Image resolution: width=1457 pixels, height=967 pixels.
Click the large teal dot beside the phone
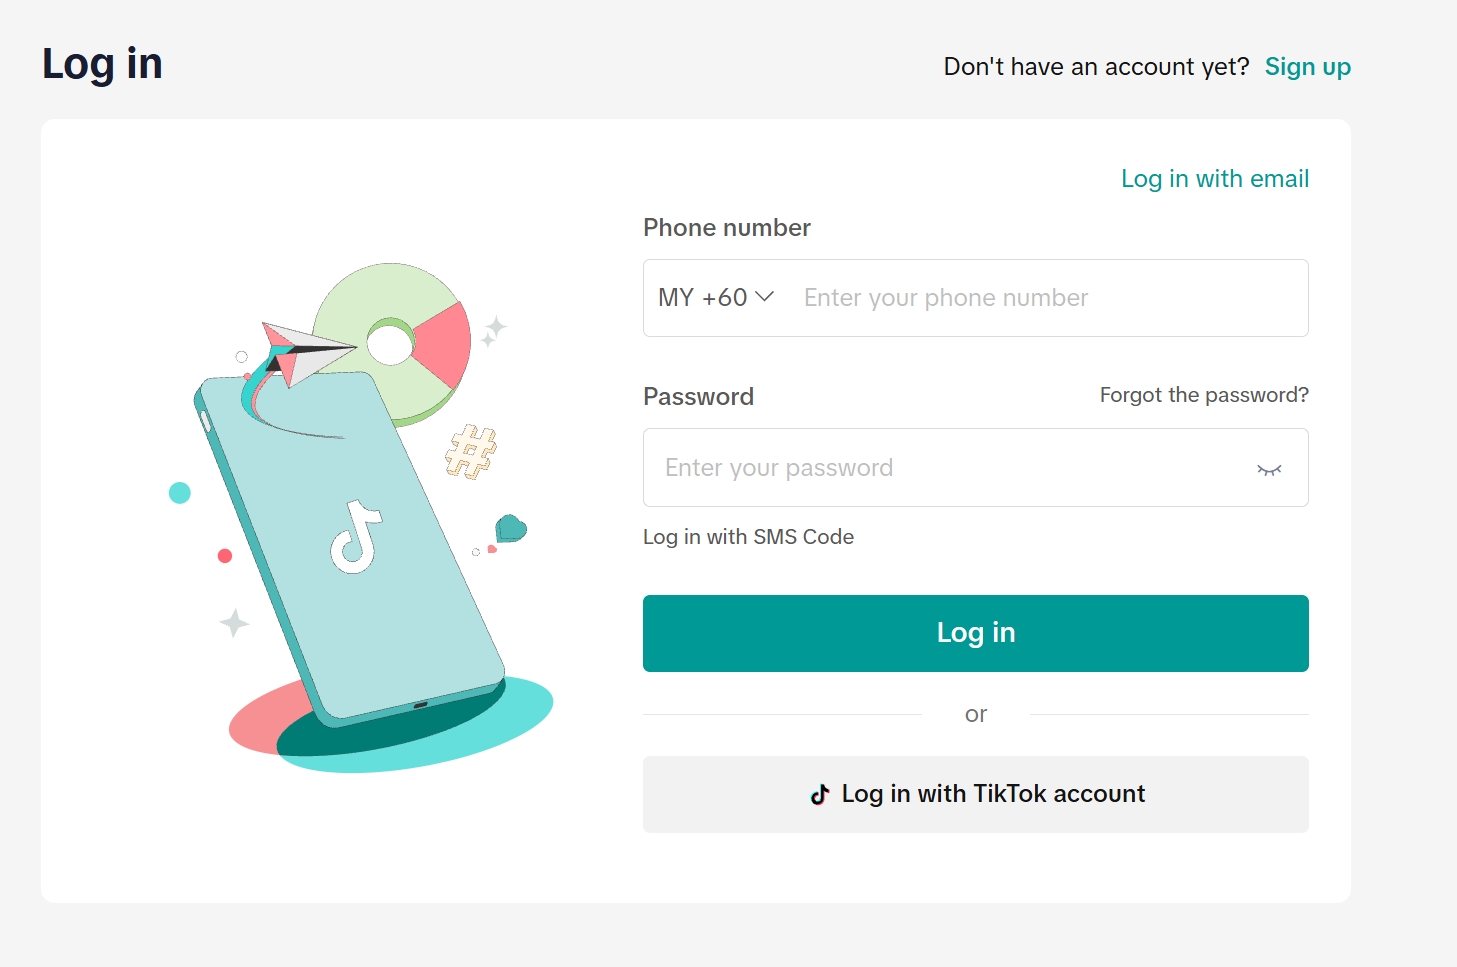coord(180,492)
